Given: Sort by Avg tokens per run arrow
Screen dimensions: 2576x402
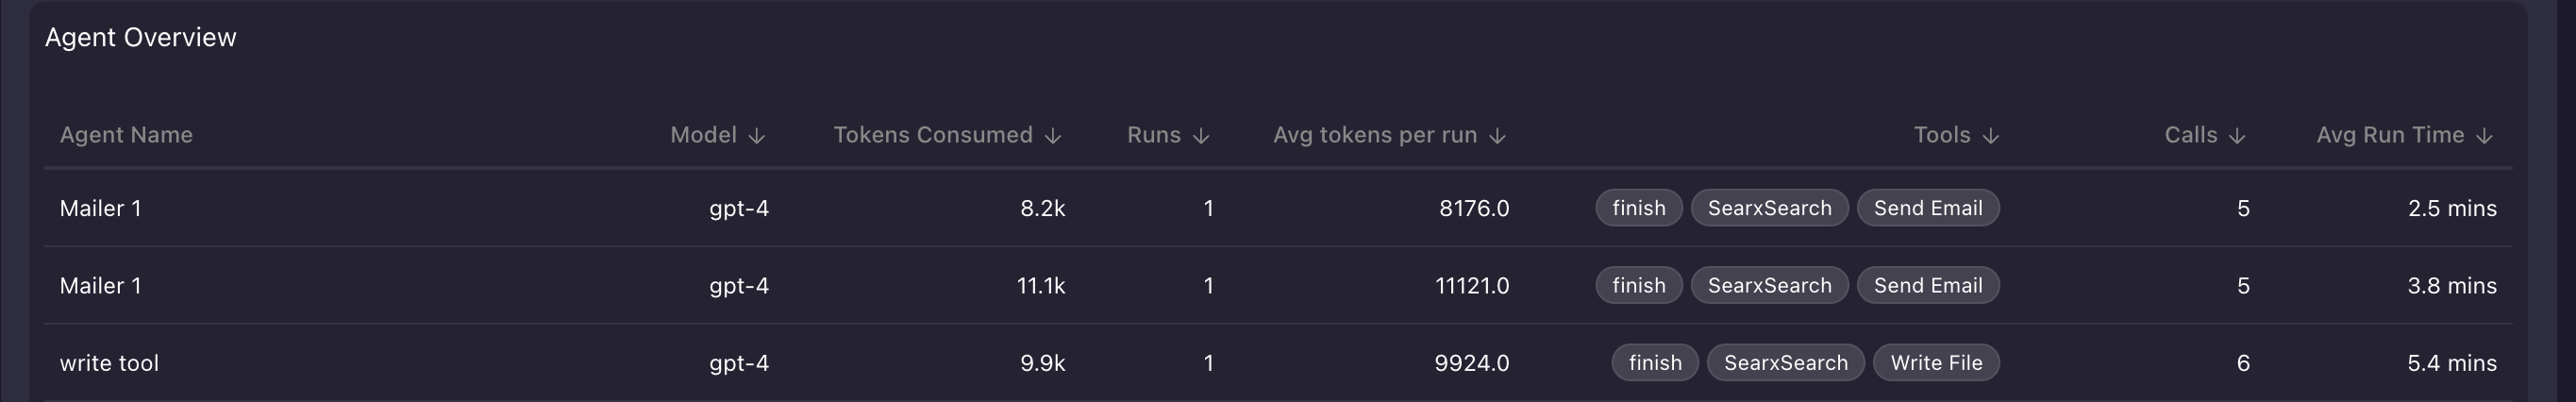Looking at the screenshot, I should 1497,136.
